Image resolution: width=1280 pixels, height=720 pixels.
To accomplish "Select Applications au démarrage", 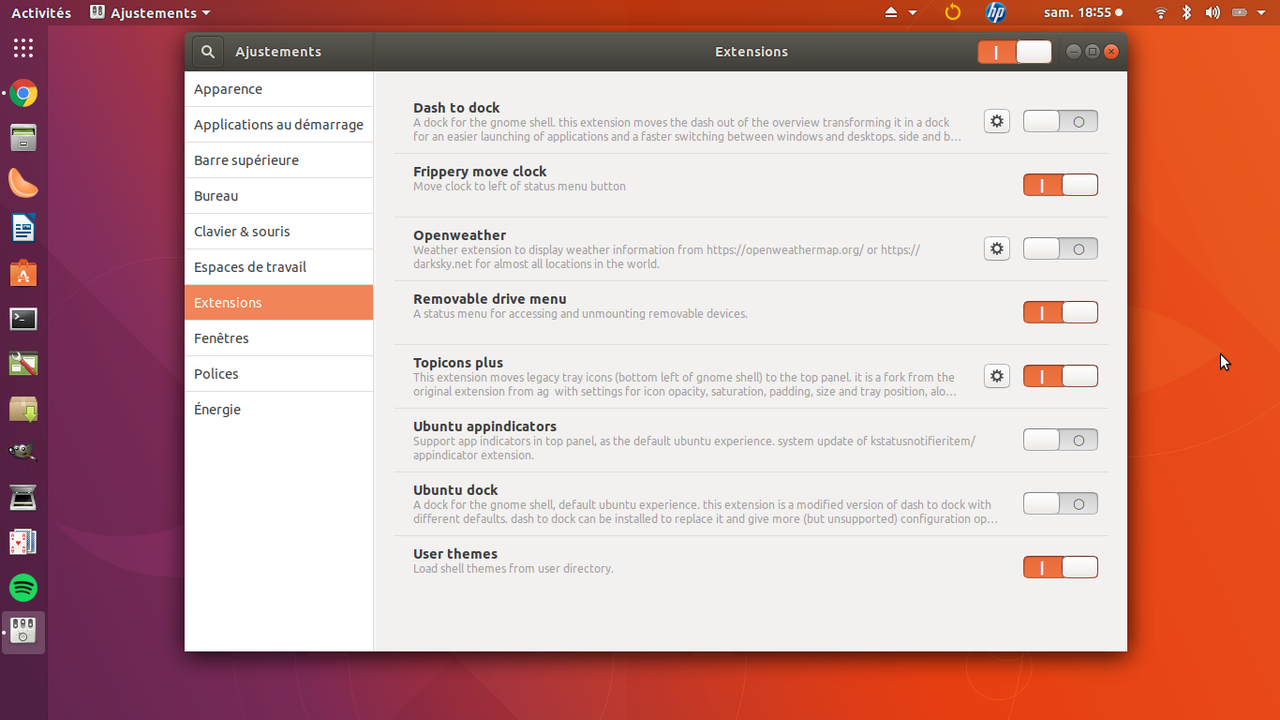I will (x=279, y=125).
